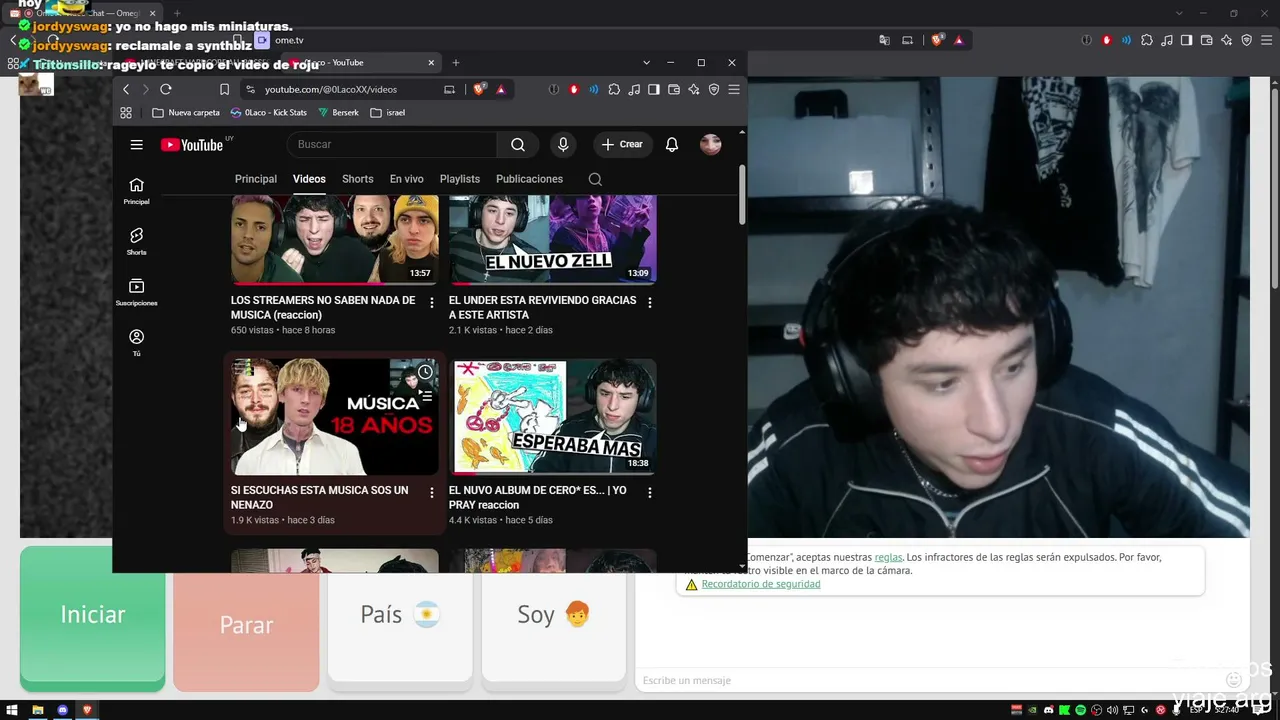Open Shorts in the YouTube sidebar

136,241
